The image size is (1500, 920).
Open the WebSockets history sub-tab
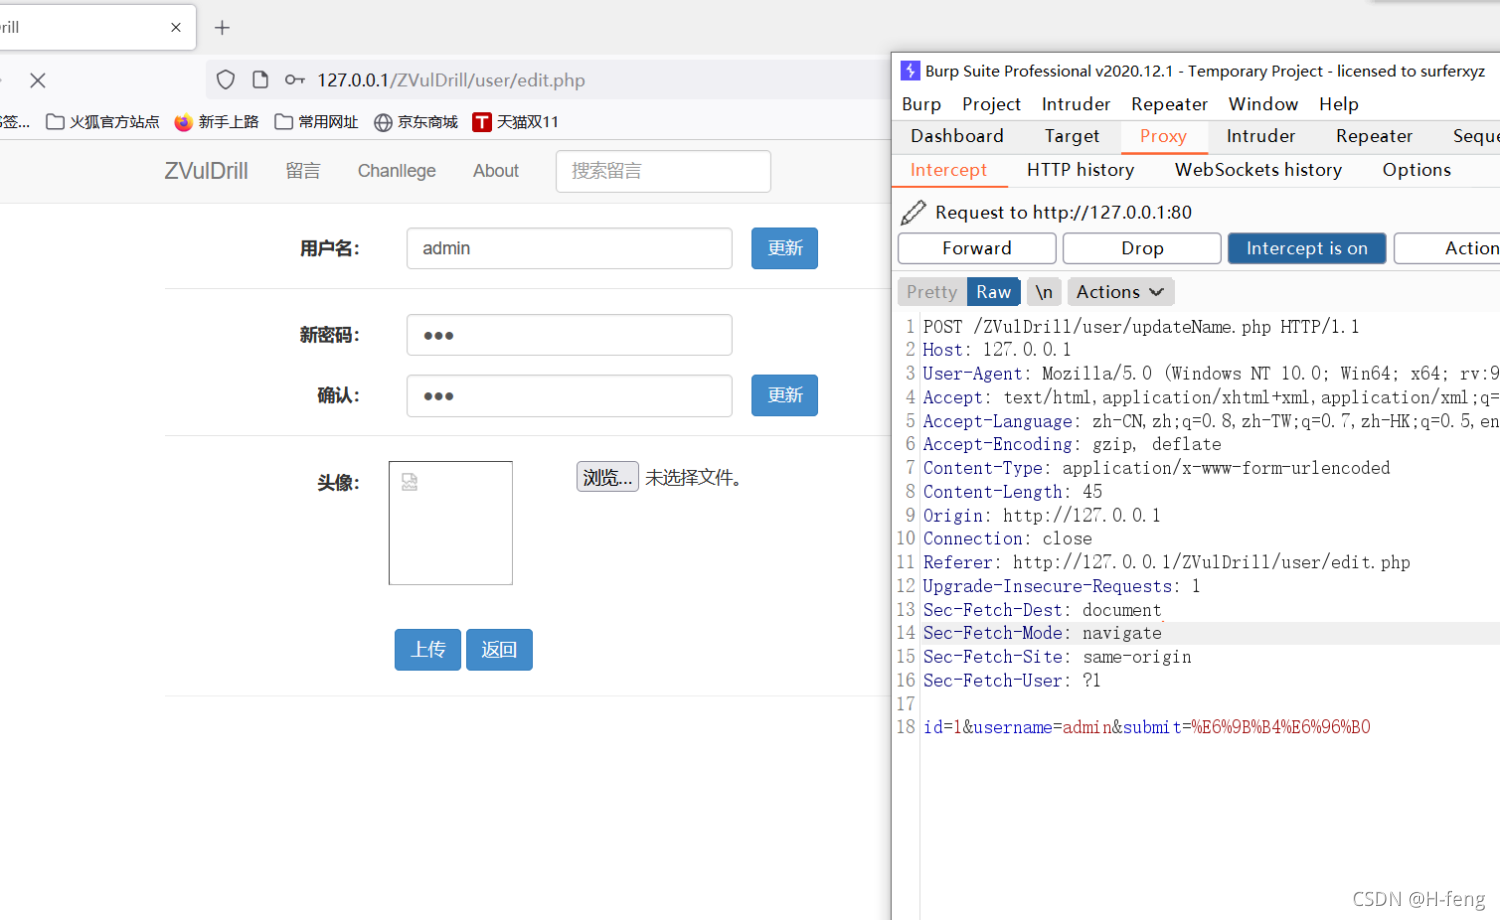[1258, 170]
